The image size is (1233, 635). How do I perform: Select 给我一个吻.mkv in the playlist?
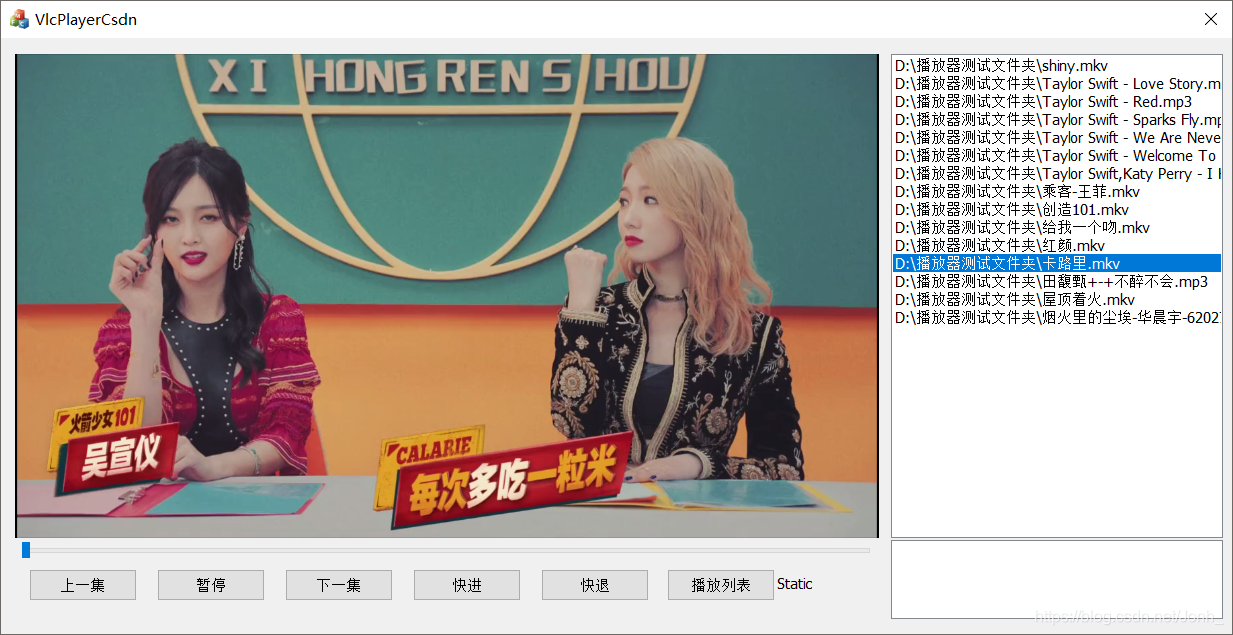tap(1057, 228)
